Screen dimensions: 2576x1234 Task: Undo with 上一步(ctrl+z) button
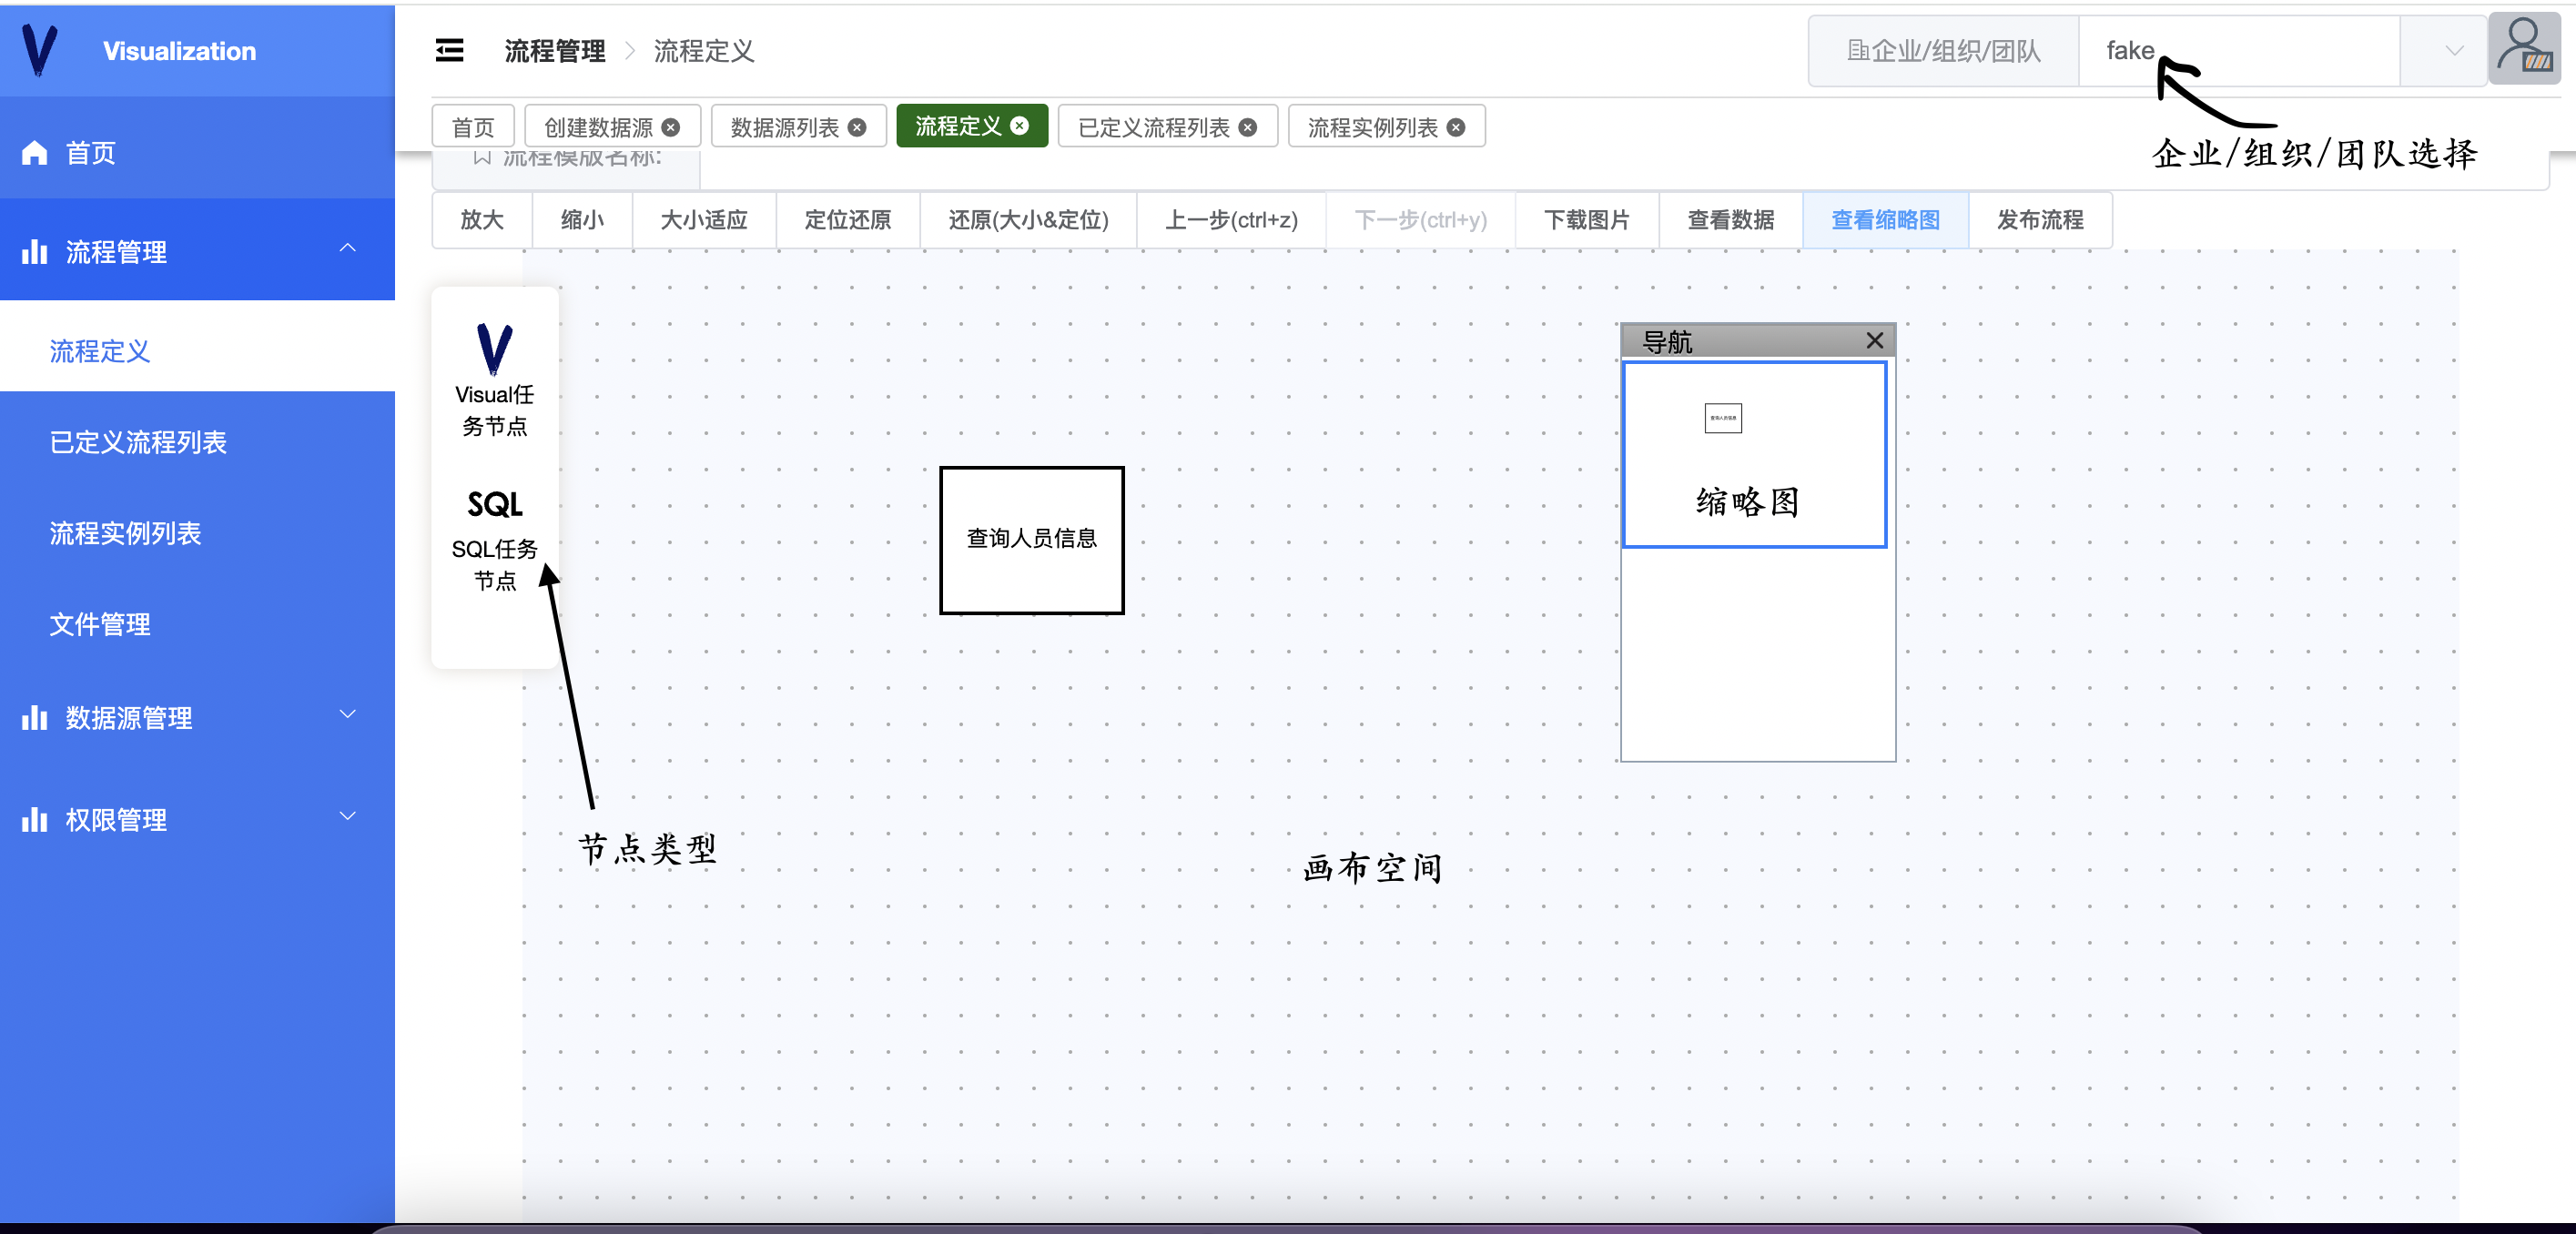(1231, 220)
